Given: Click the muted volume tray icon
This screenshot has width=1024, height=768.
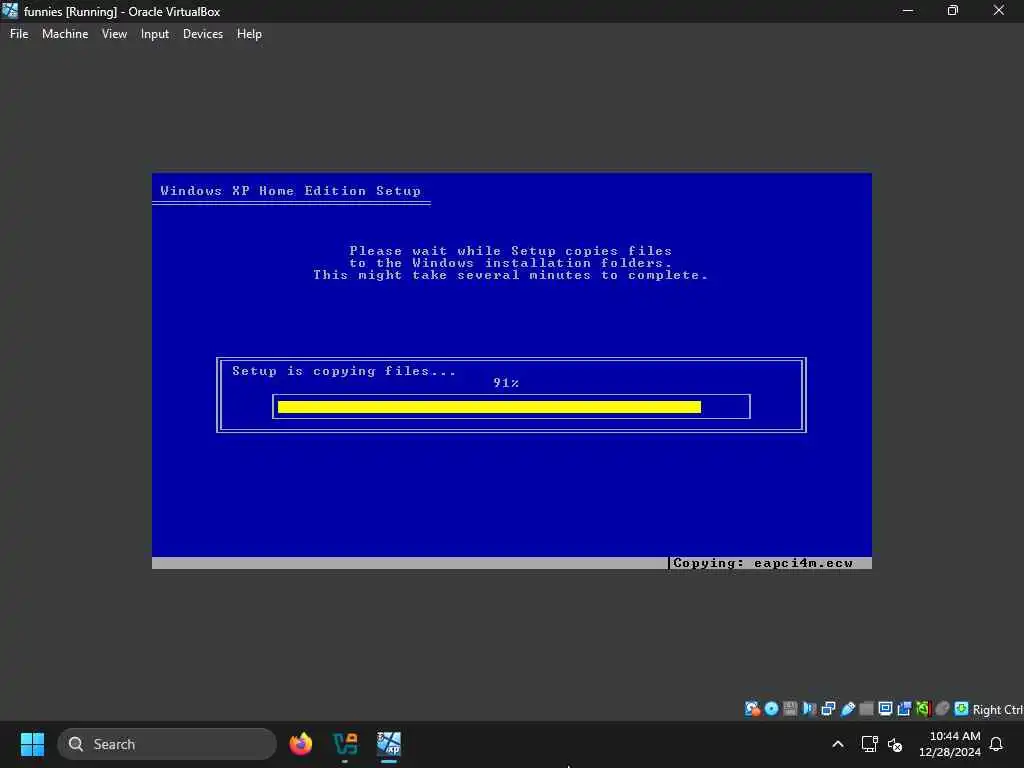Looking at the screenshot, I should [x=895, y=744].
